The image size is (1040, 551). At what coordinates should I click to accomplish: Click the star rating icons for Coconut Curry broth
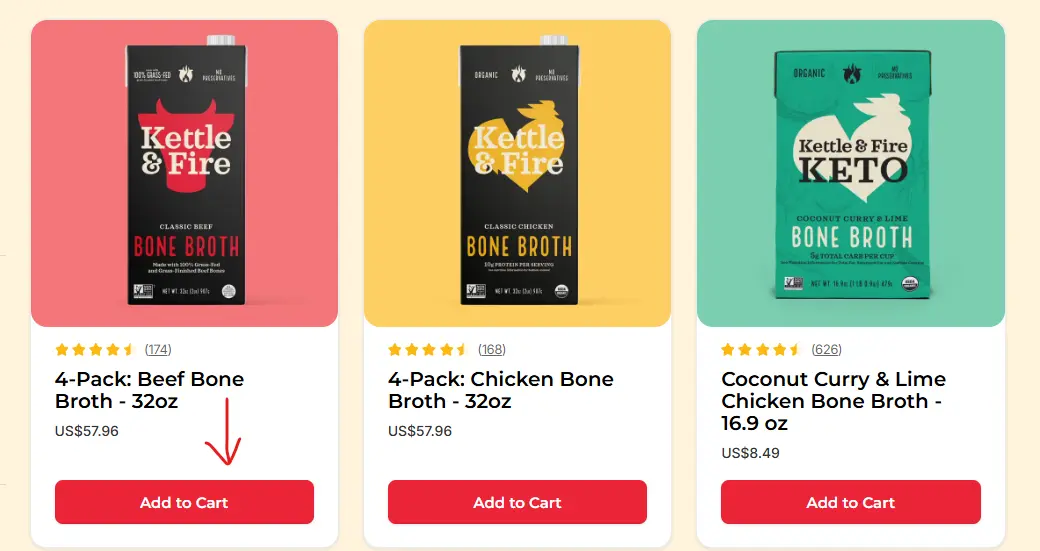[761, 349]
